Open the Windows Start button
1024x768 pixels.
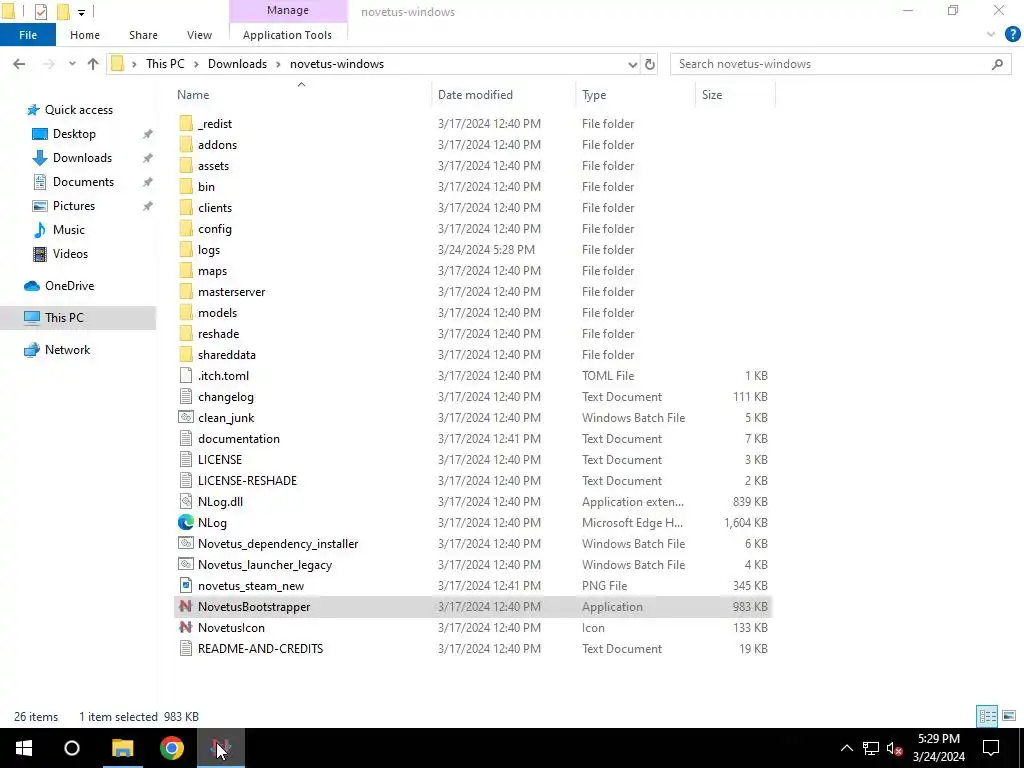click(x=24, y=748)
